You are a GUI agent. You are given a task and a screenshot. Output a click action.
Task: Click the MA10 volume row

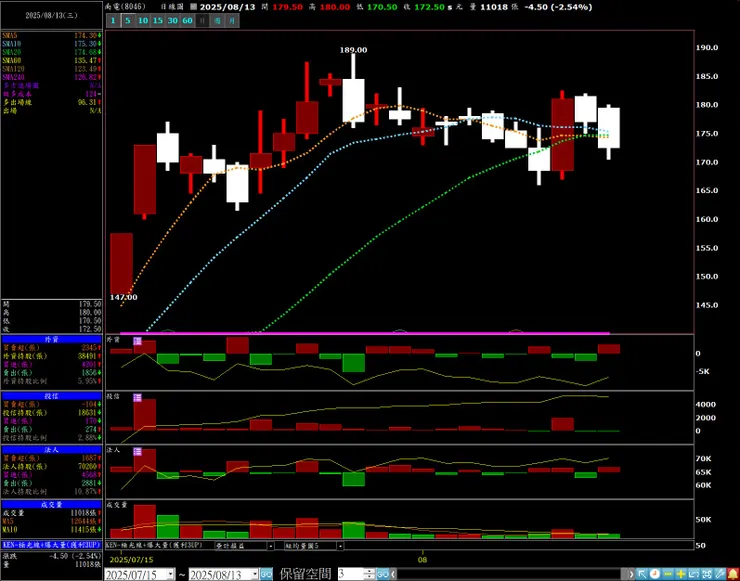[51, 530]
